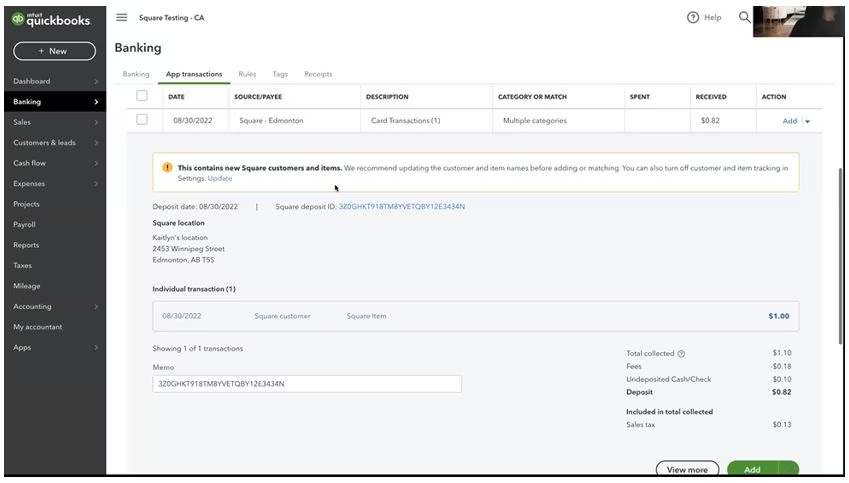Check the Square - Edmonton transaction checkbox

(142, 120)
